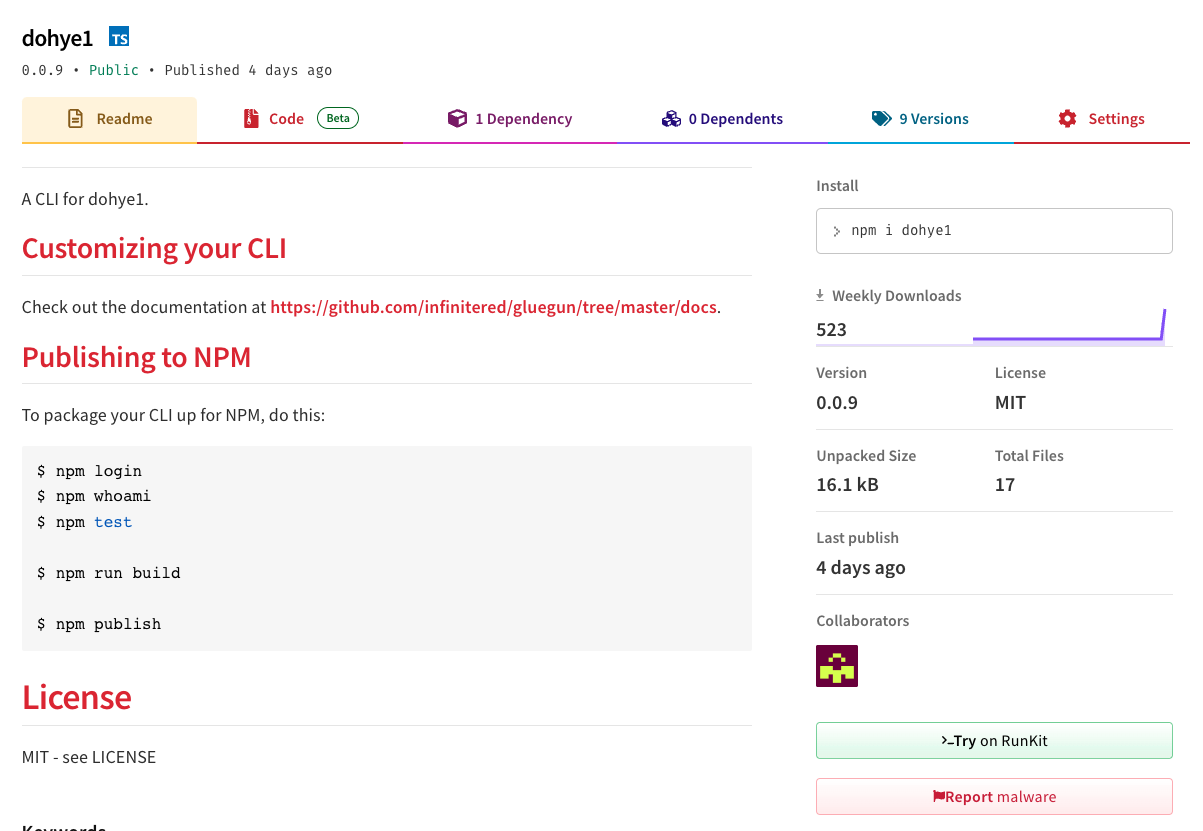Click the Report malware button
The width and height of the screenshot is (1203, 831).
point(994,797)
